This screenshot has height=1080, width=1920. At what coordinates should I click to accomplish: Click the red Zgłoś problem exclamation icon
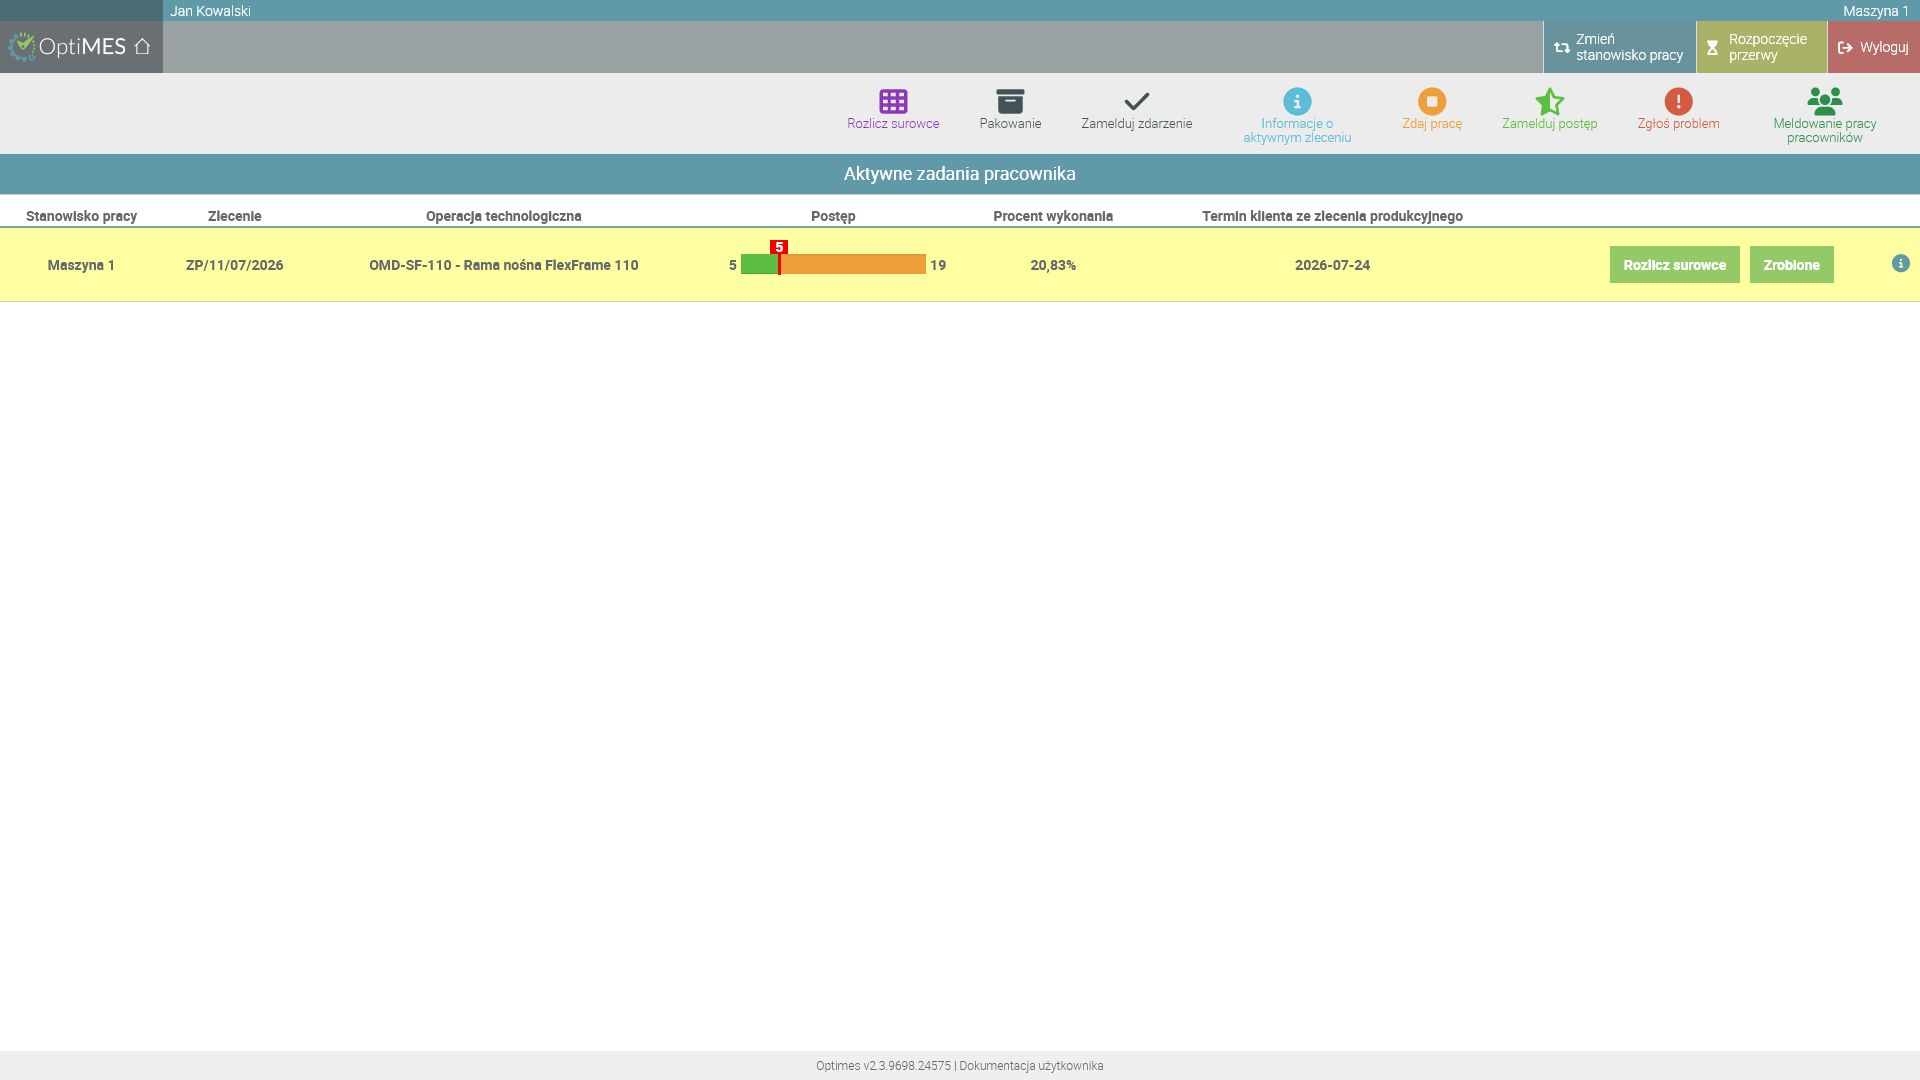(1678, 101)
